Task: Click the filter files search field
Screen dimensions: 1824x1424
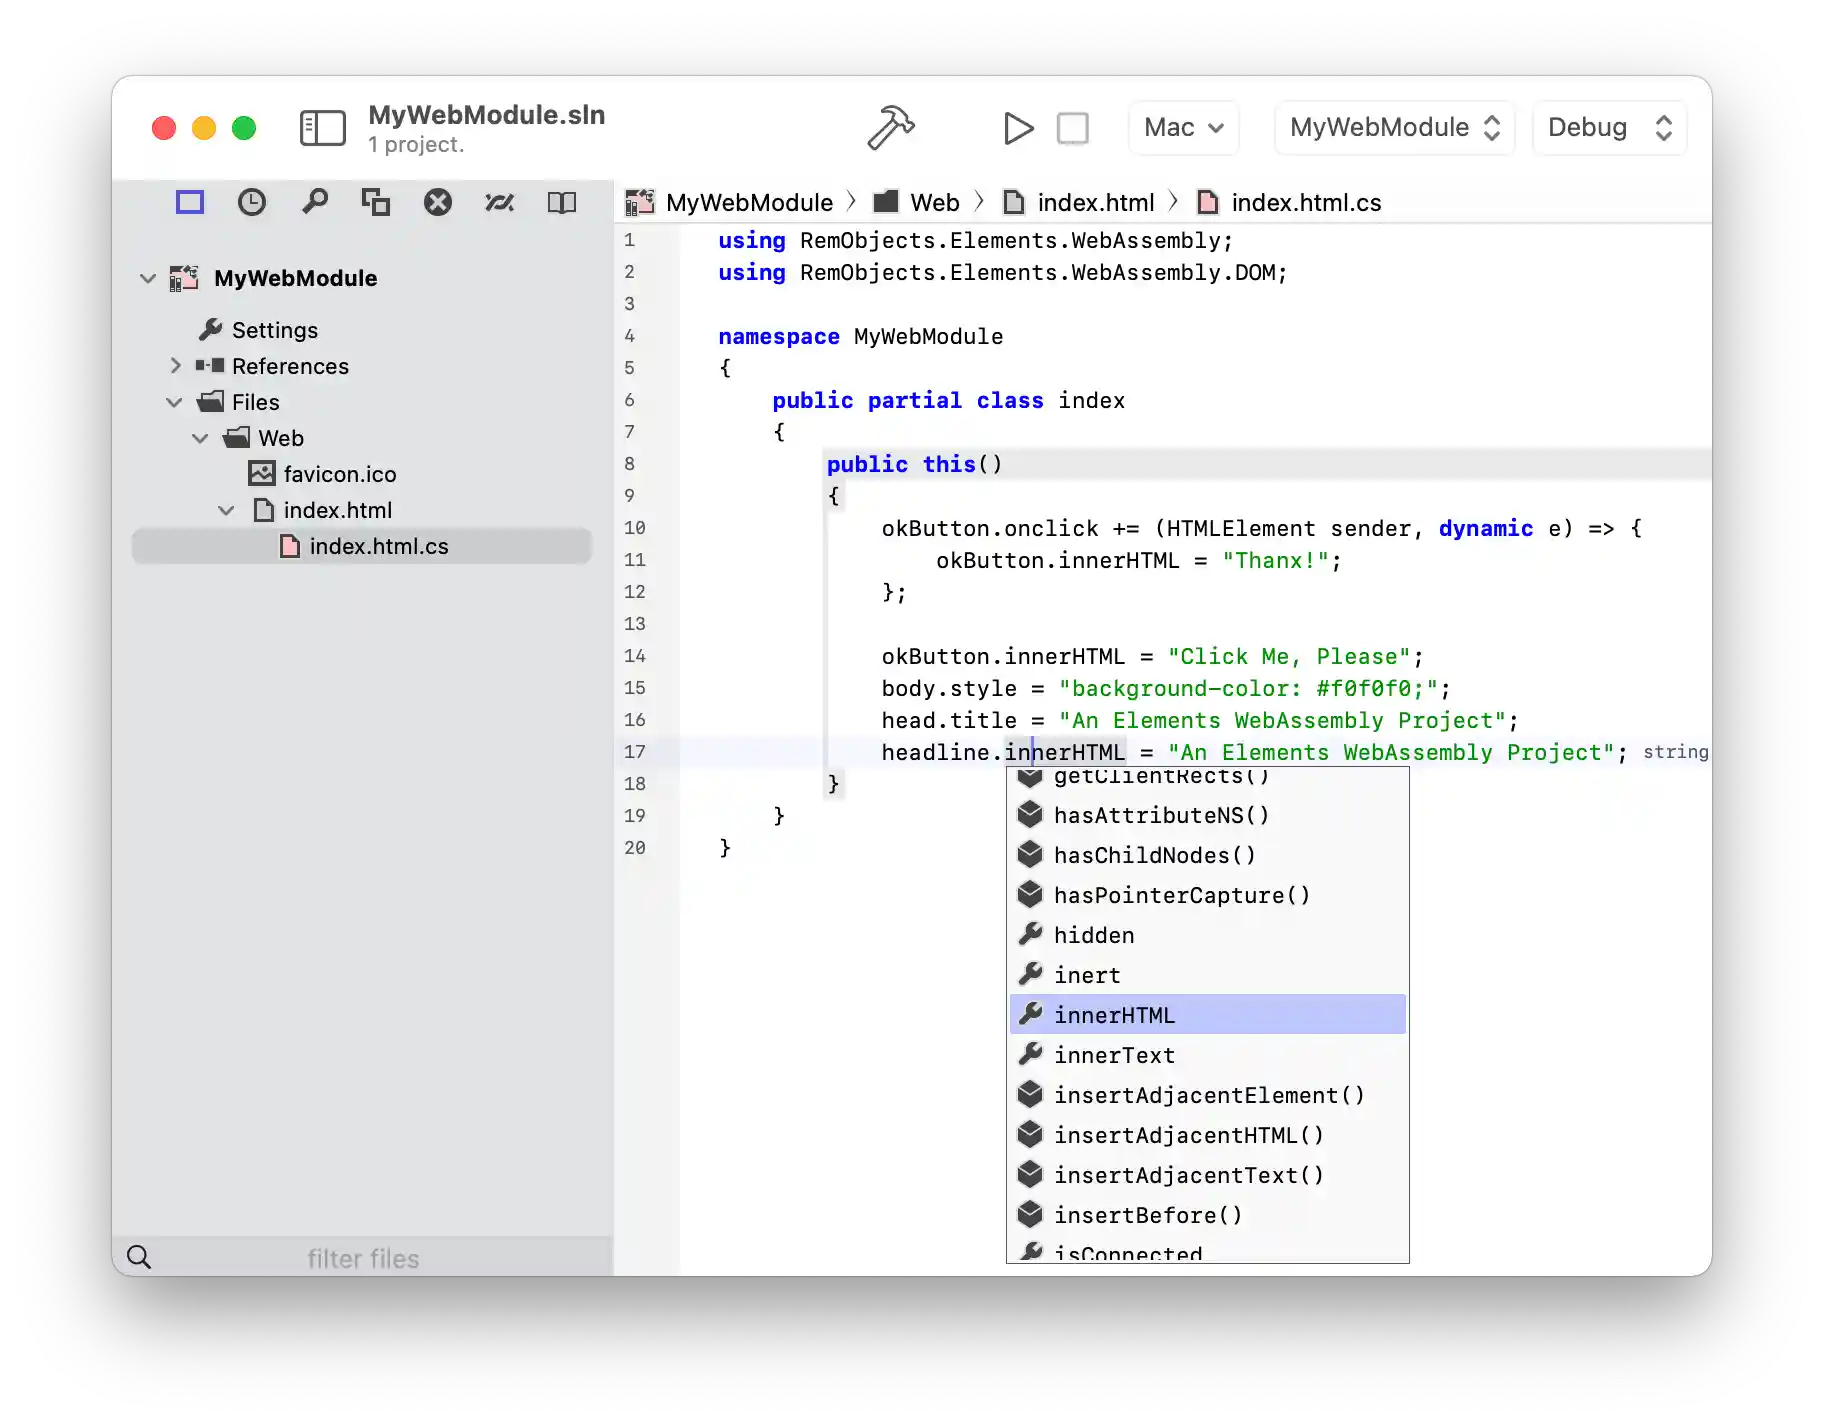Action: 363,1258
